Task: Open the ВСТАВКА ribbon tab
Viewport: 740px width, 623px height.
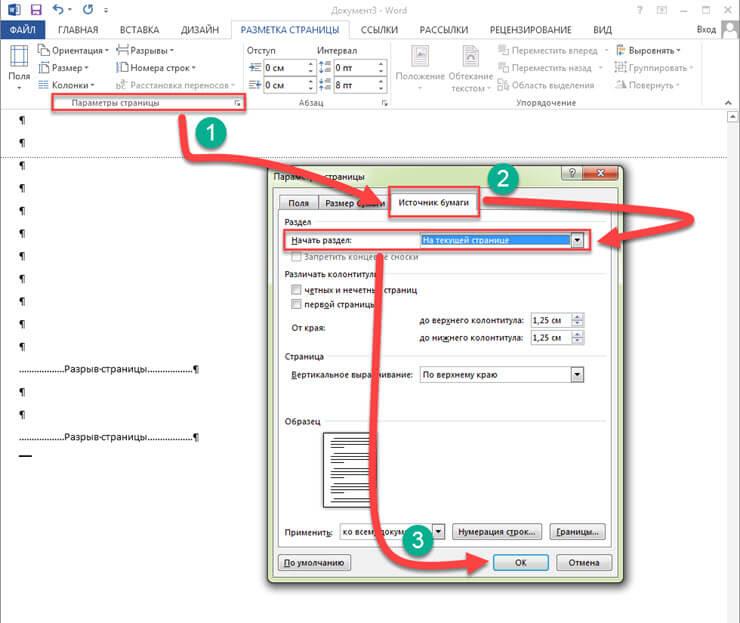Action: [x=139, y=30]
